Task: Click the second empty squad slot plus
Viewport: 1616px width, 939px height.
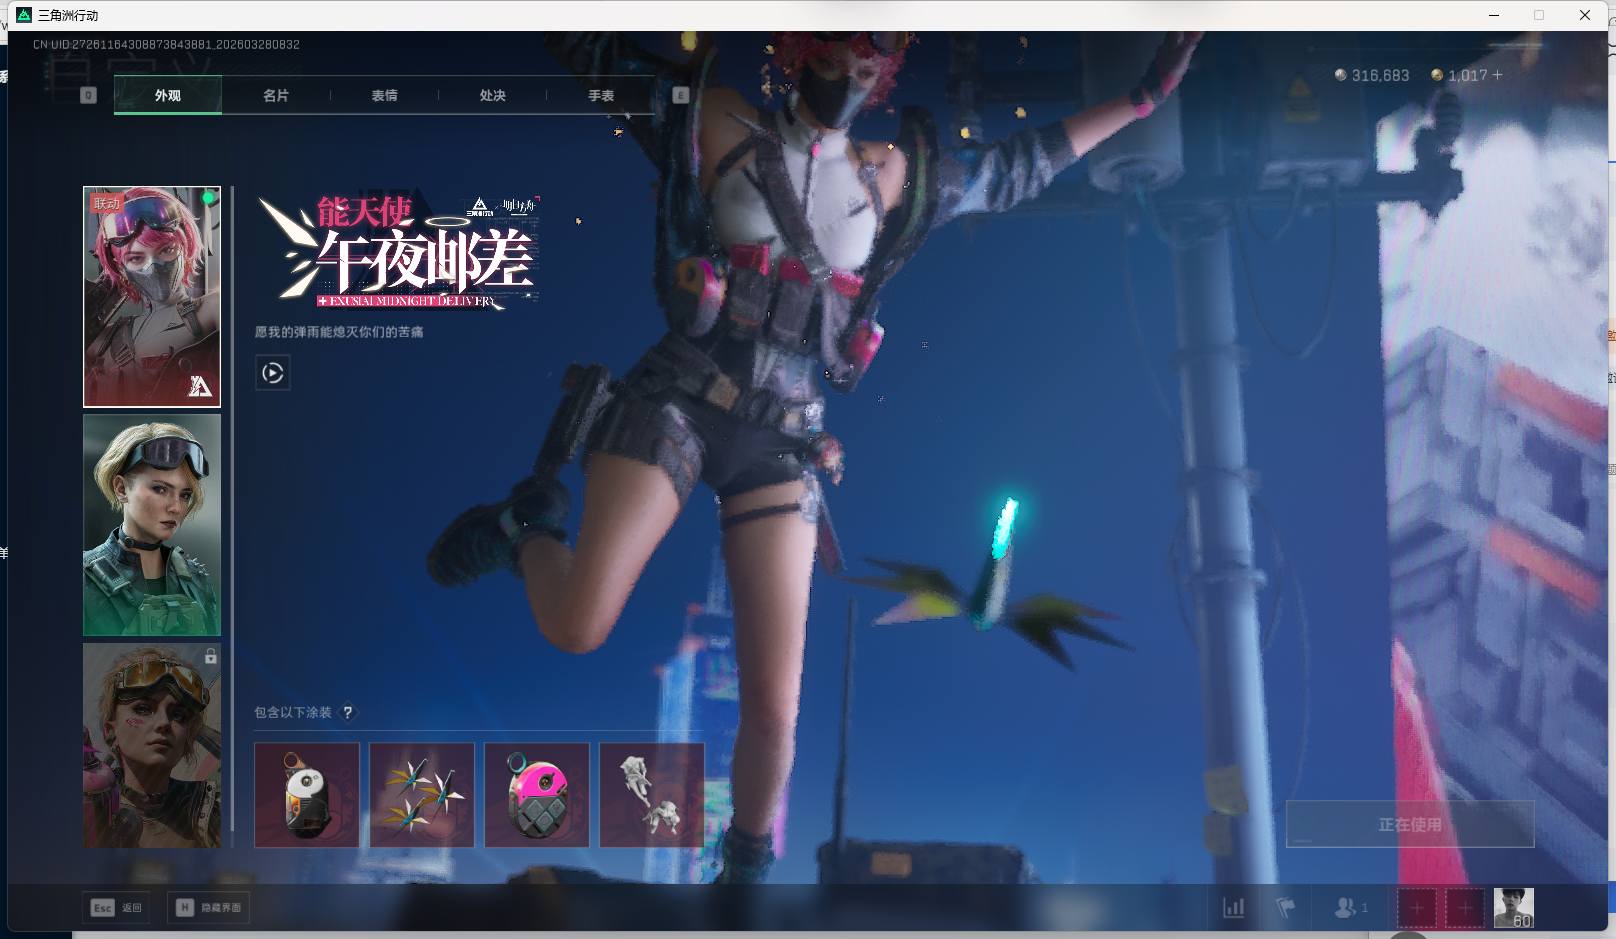Action: (1465, 908)
